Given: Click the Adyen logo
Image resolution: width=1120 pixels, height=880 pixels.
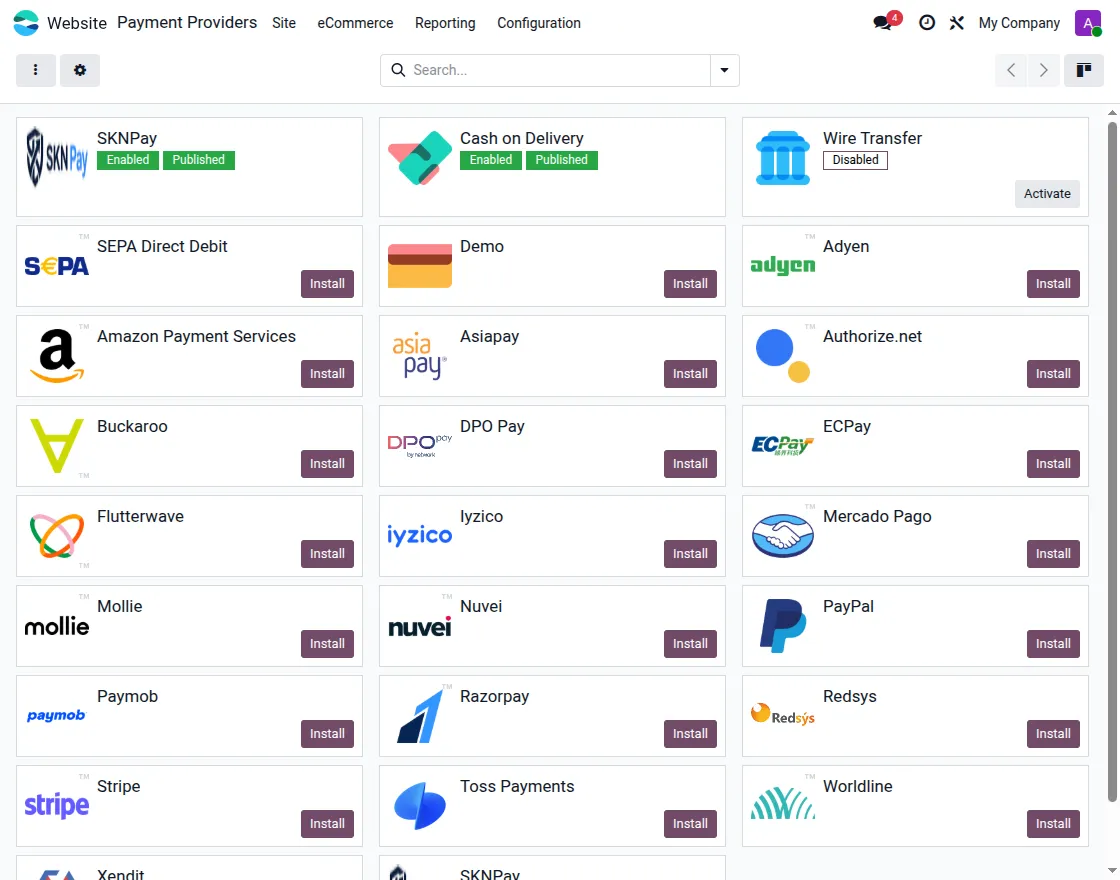Looking at the screenshot, I should coord(783,265).
